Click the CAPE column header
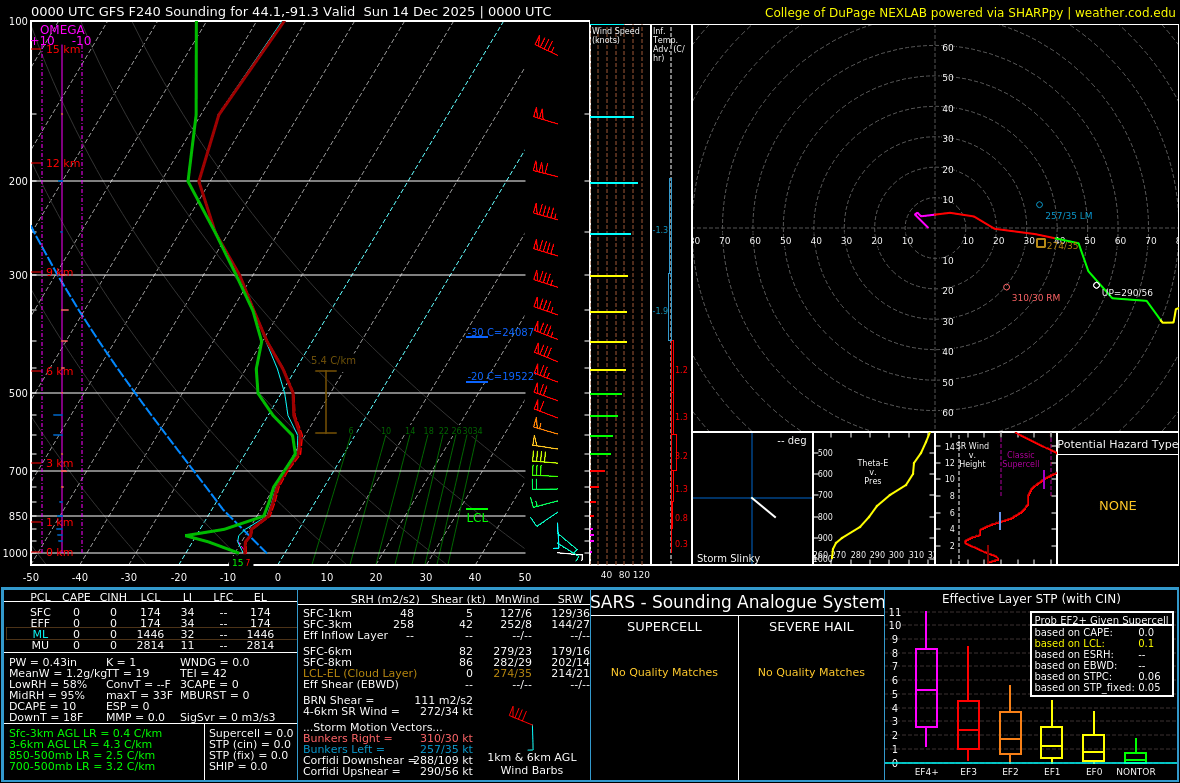This screenshot has height=783, width=1180. coord(76,597)
